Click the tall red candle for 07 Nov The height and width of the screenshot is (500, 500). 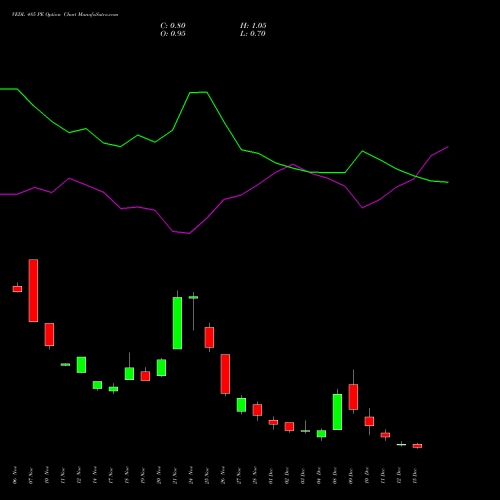coord(33,290)
